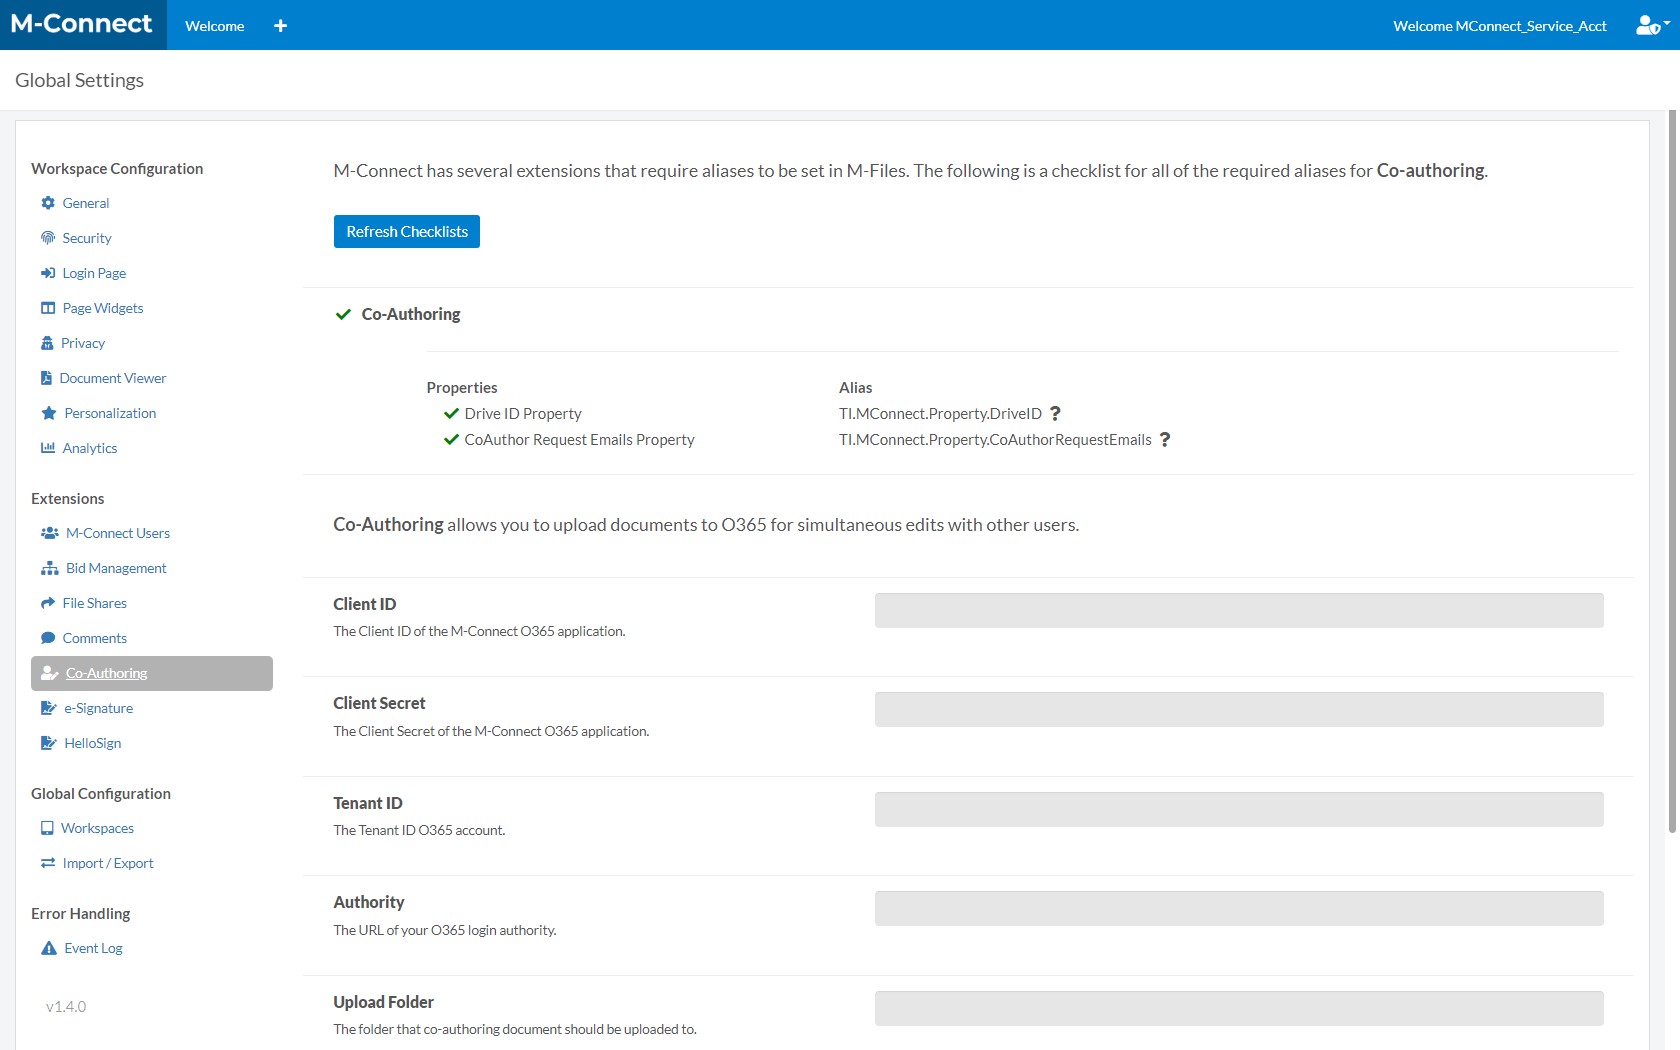Open the General settings gear icon
1680x1050 pixels.
[48, 202]
